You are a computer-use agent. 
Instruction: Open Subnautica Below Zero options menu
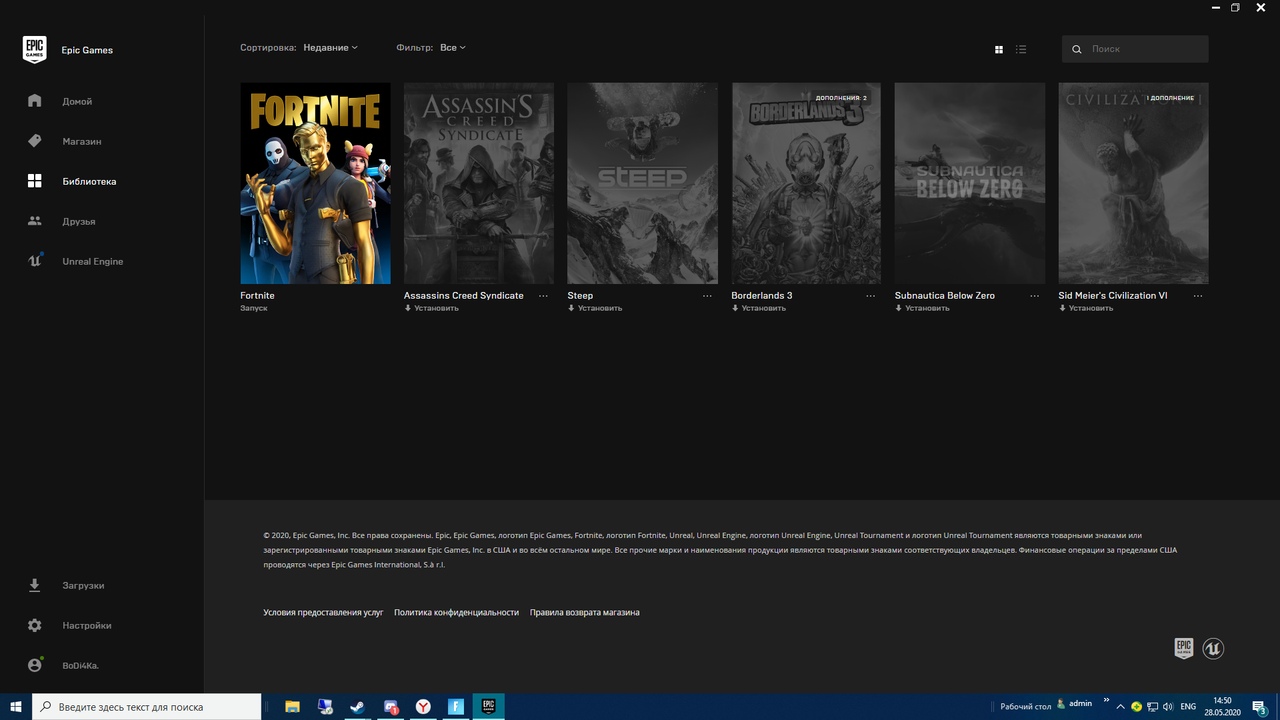1035,296
